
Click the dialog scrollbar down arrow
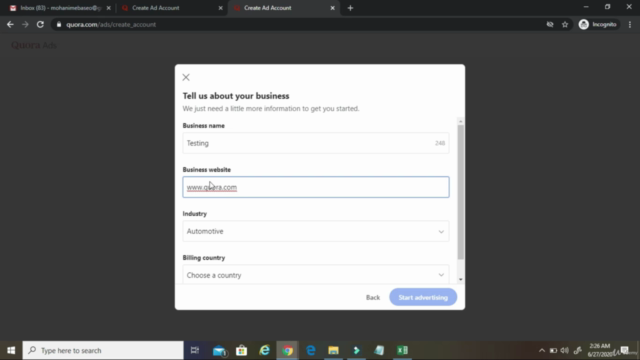[460, 280]
